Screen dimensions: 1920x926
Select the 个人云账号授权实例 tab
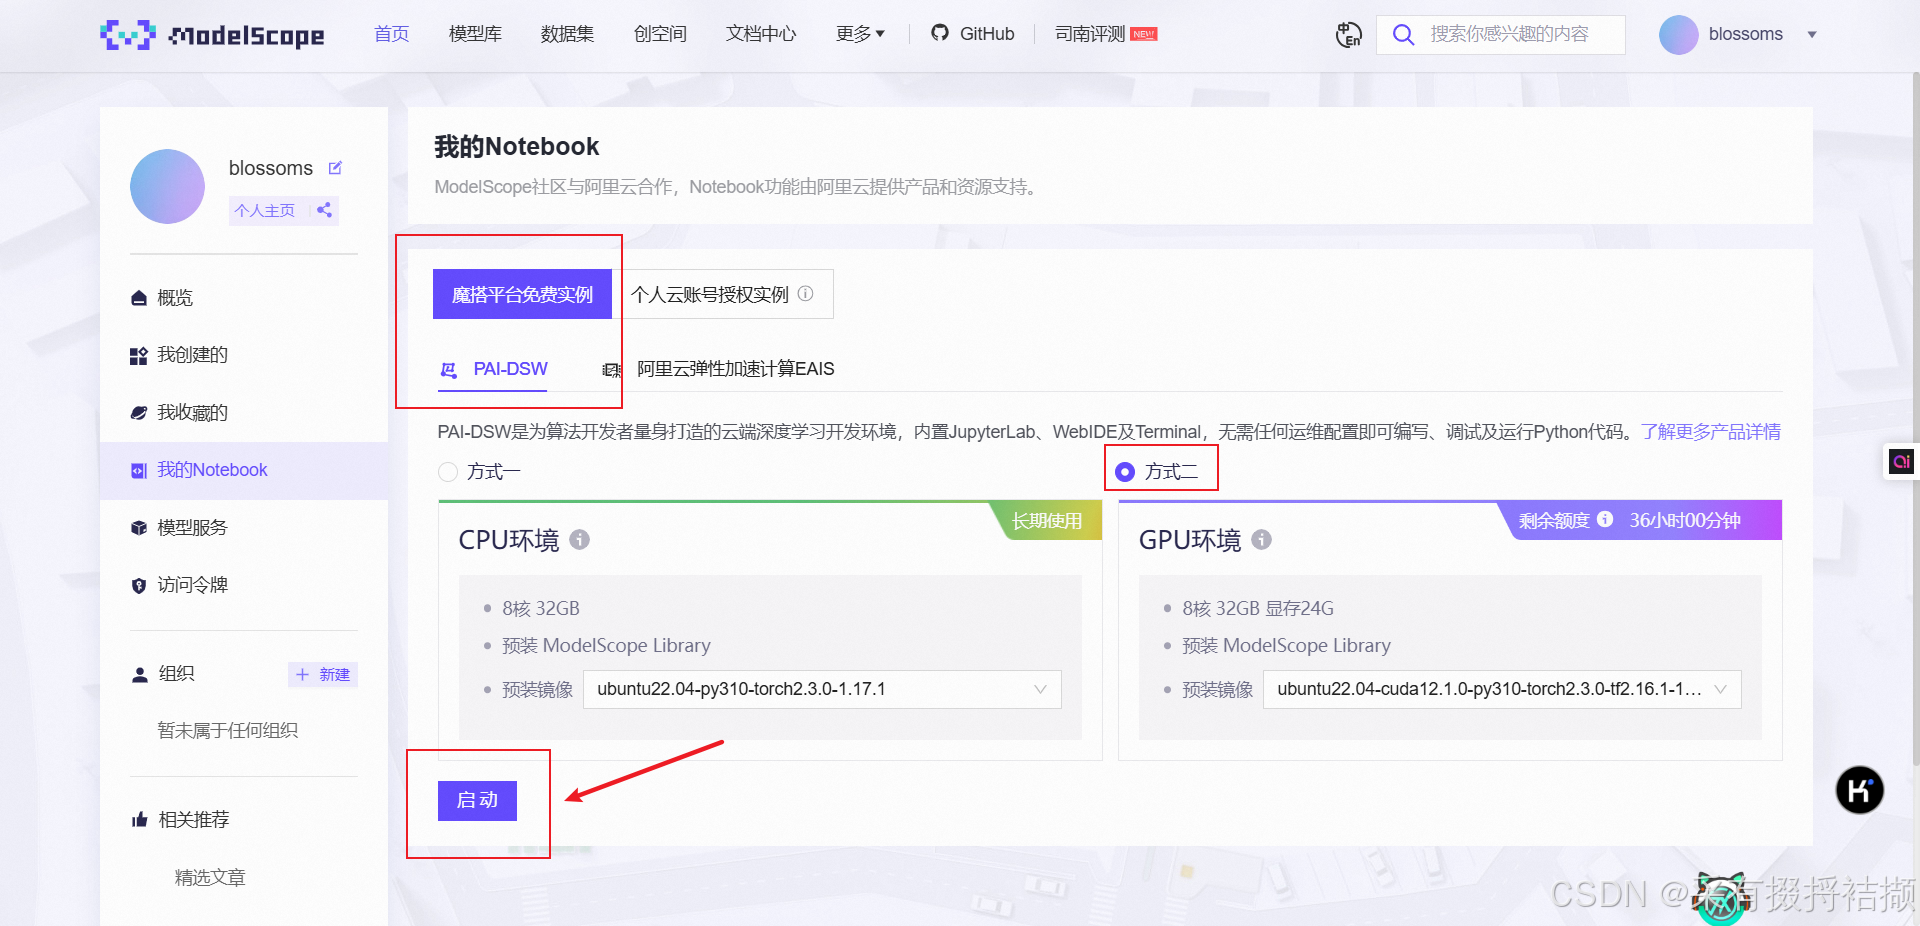pyautogui.click(x=722, y=294)
